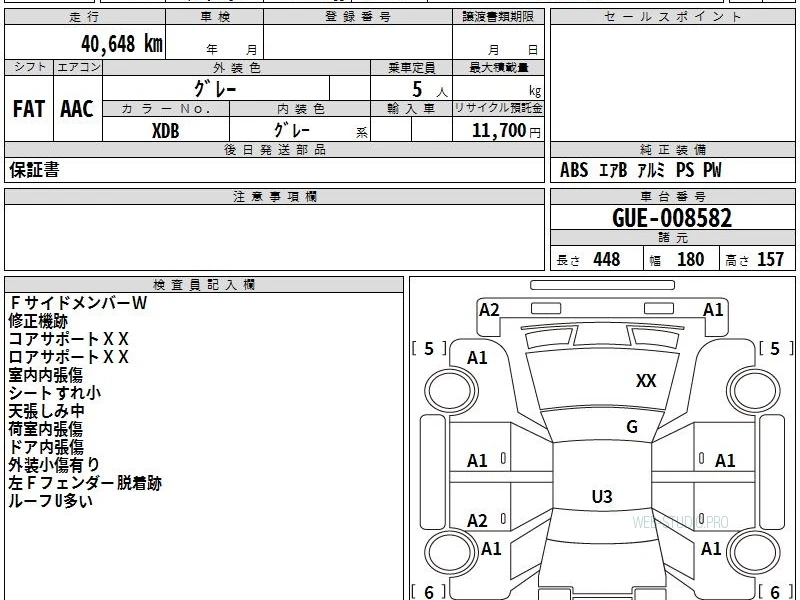
Task: Select the length value 448
Action: point(607,259)
